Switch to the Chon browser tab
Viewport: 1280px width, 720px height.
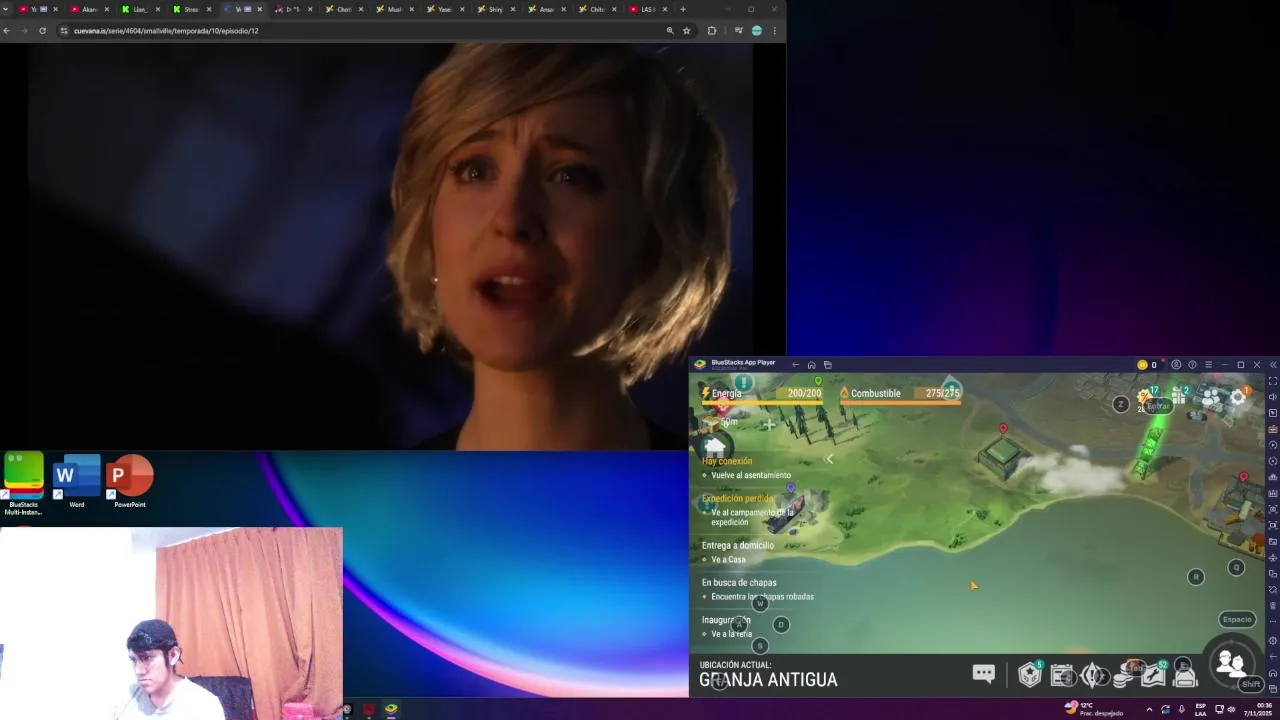[343, 9]
